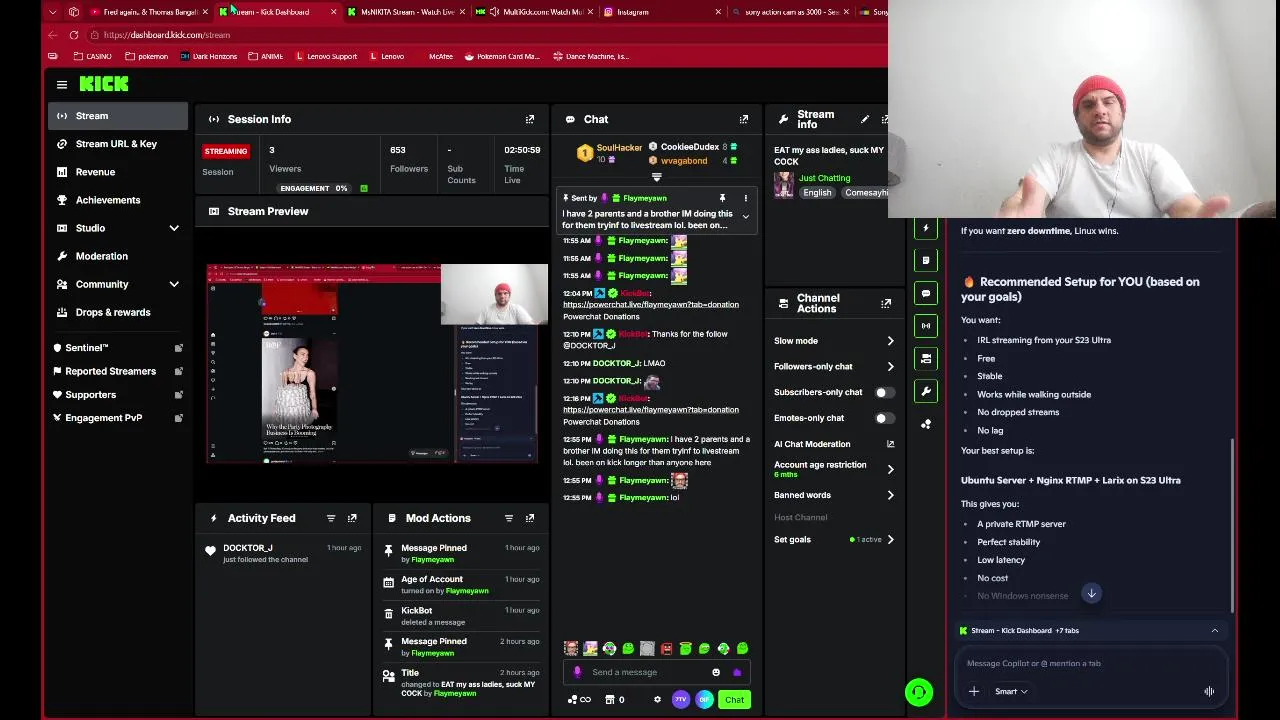This screenshot has width=1280, height=720.
Task: Open Mod Actions filter options
Action: [x=509, y=518]
